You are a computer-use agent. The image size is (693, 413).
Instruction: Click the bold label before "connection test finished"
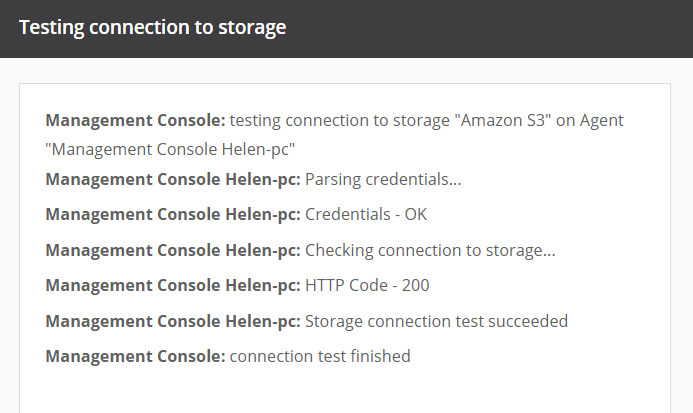135,356
